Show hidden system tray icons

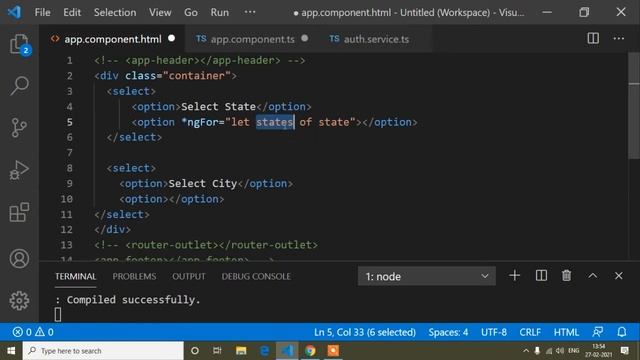(526, 351)
